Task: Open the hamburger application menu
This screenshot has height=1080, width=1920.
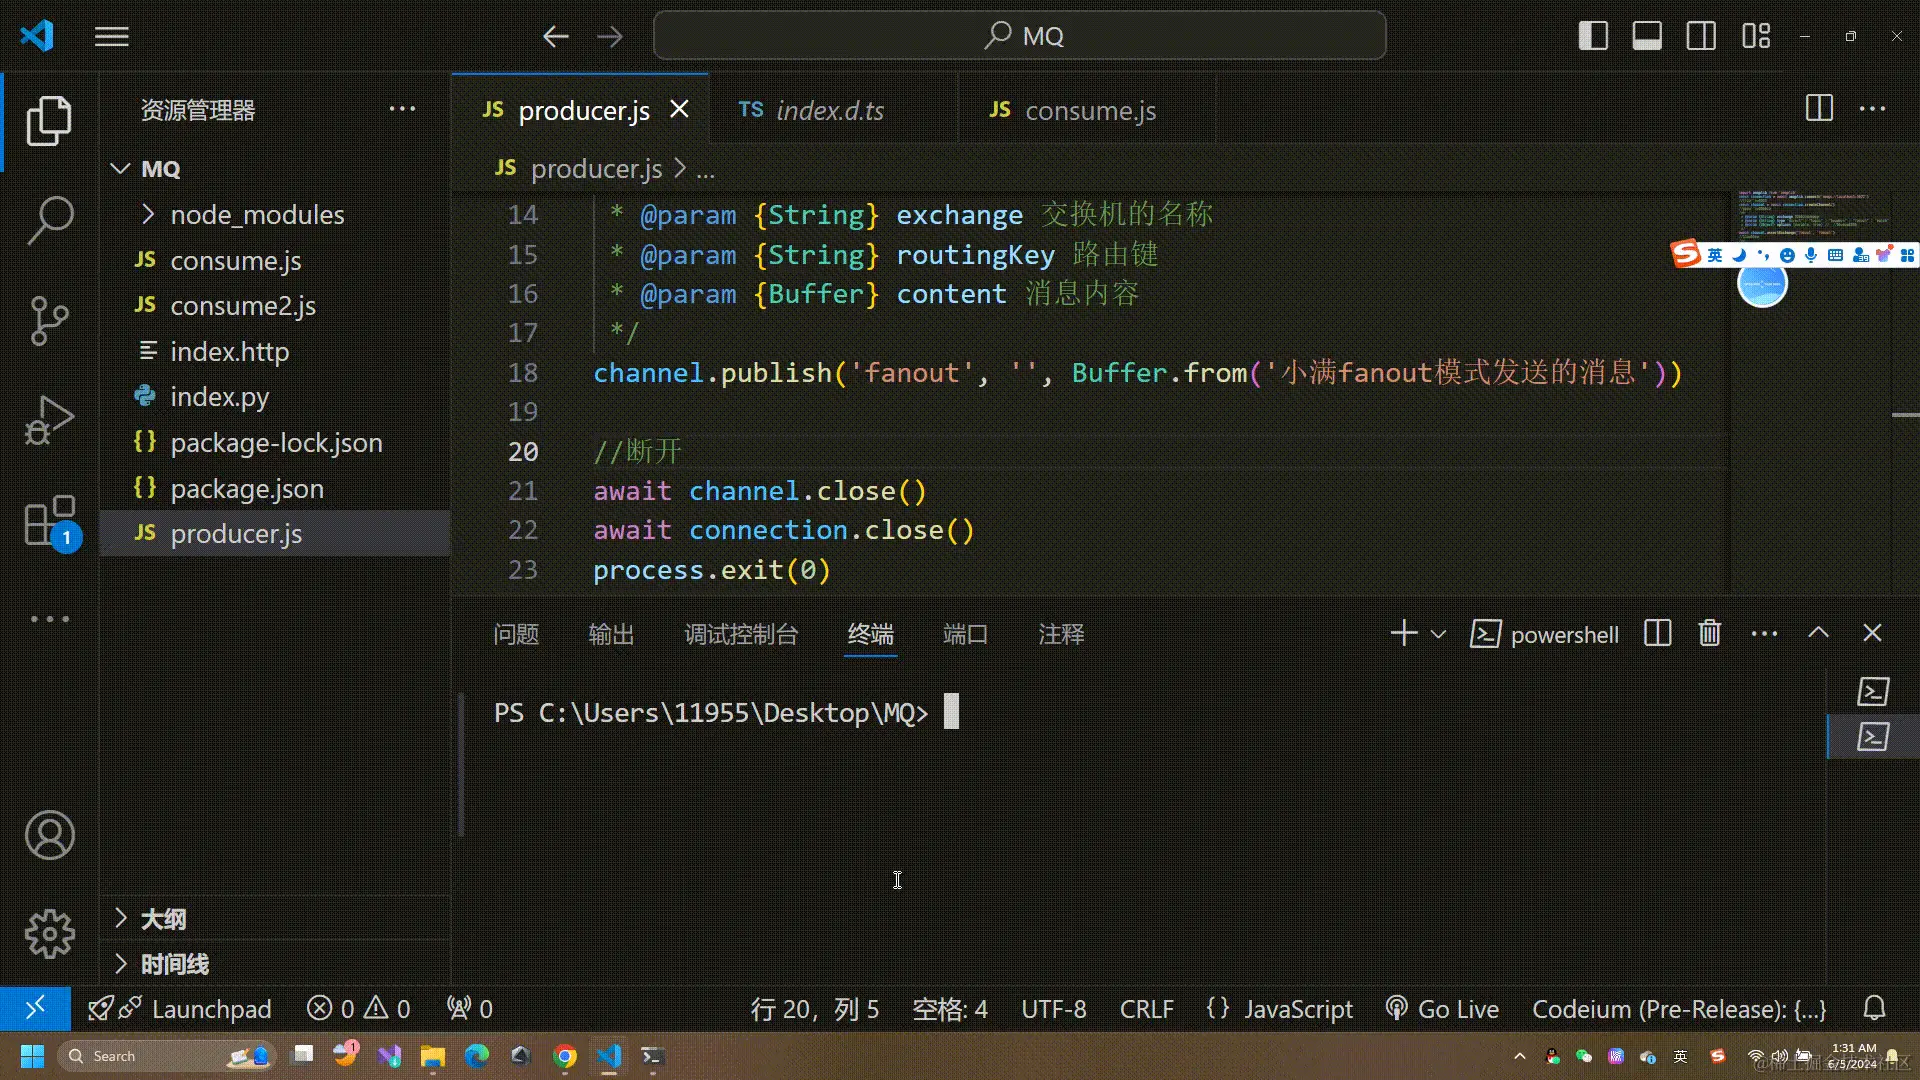Action: coord(112,37)
